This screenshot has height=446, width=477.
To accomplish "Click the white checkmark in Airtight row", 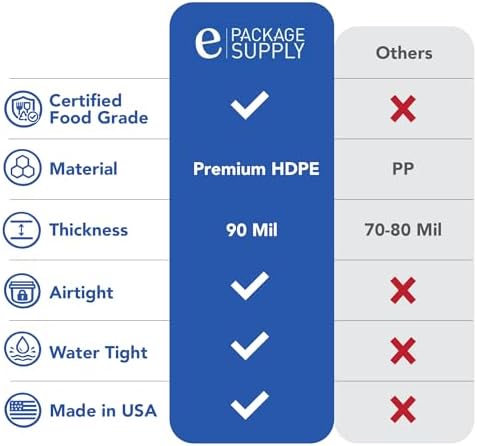I will tap(250, 286).
